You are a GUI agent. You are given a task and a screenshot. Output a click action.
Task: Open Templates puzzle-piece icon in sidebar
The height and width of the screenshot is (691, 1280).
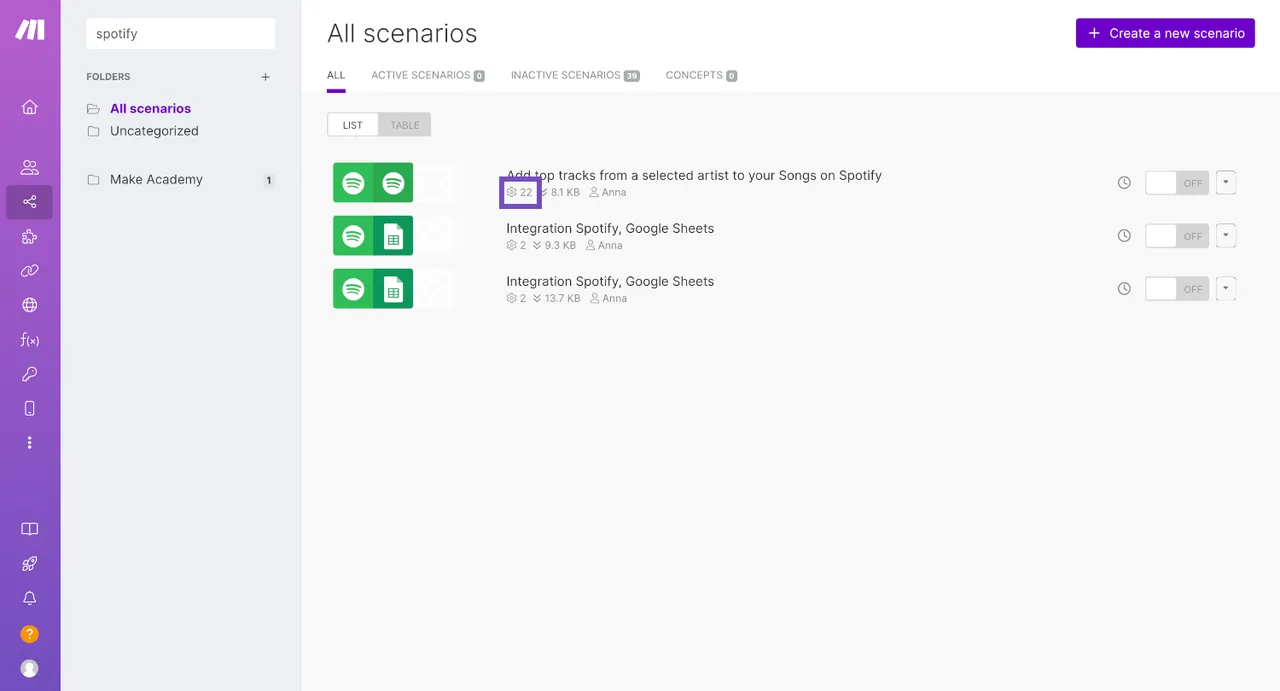click(30, 237)
